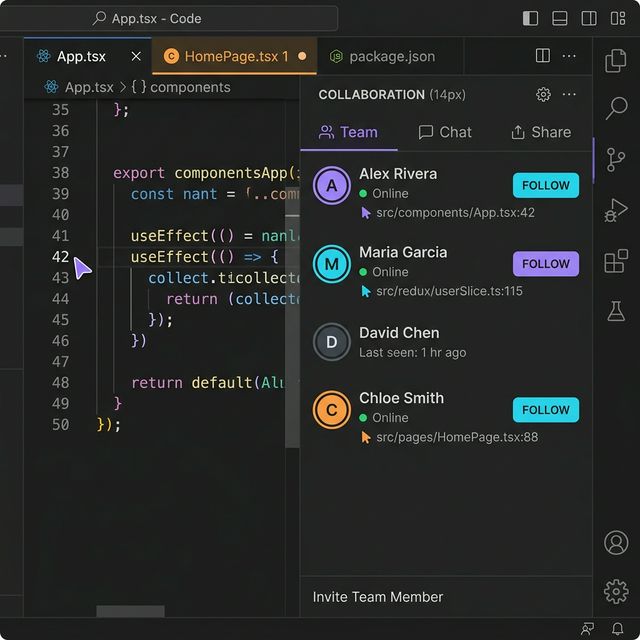This screenshot has width=640, height=640.
Task: Click the export keyword on line 38
Action: tap(139, 173)
